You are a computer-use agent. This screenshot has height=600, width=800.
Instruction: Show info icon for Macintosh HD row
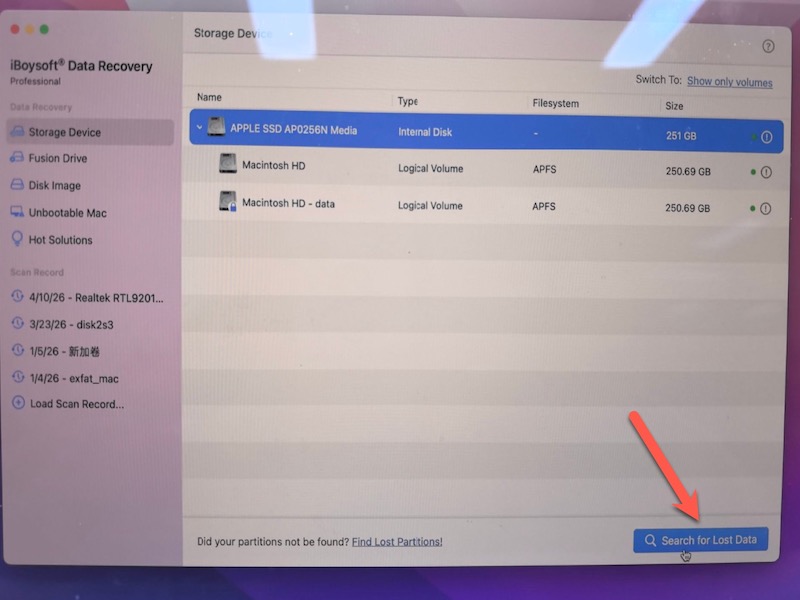766,172
